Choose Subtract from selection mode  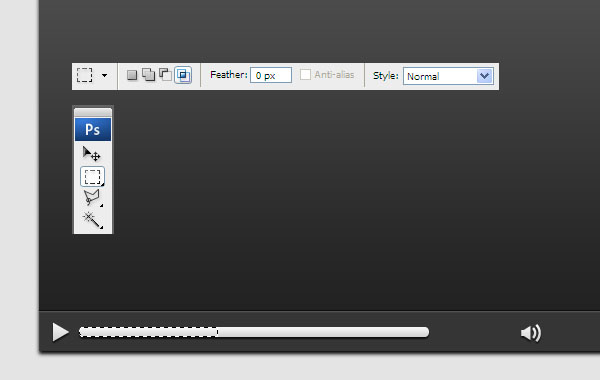pyautogui.click(x=165, y=75)
